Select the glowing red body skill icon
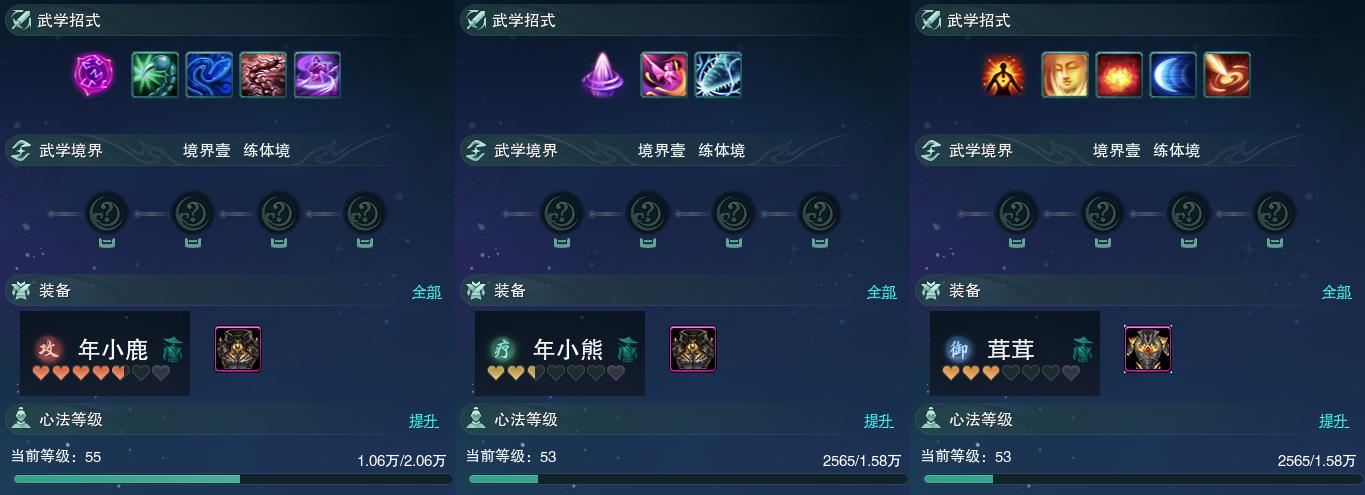1365x495 pixels. [x=1004, y=75]
